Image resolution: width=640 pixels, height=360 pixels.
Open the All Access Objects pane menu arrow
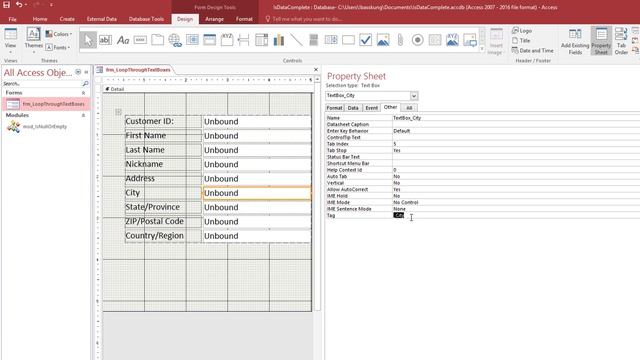(x=78, y=72)
